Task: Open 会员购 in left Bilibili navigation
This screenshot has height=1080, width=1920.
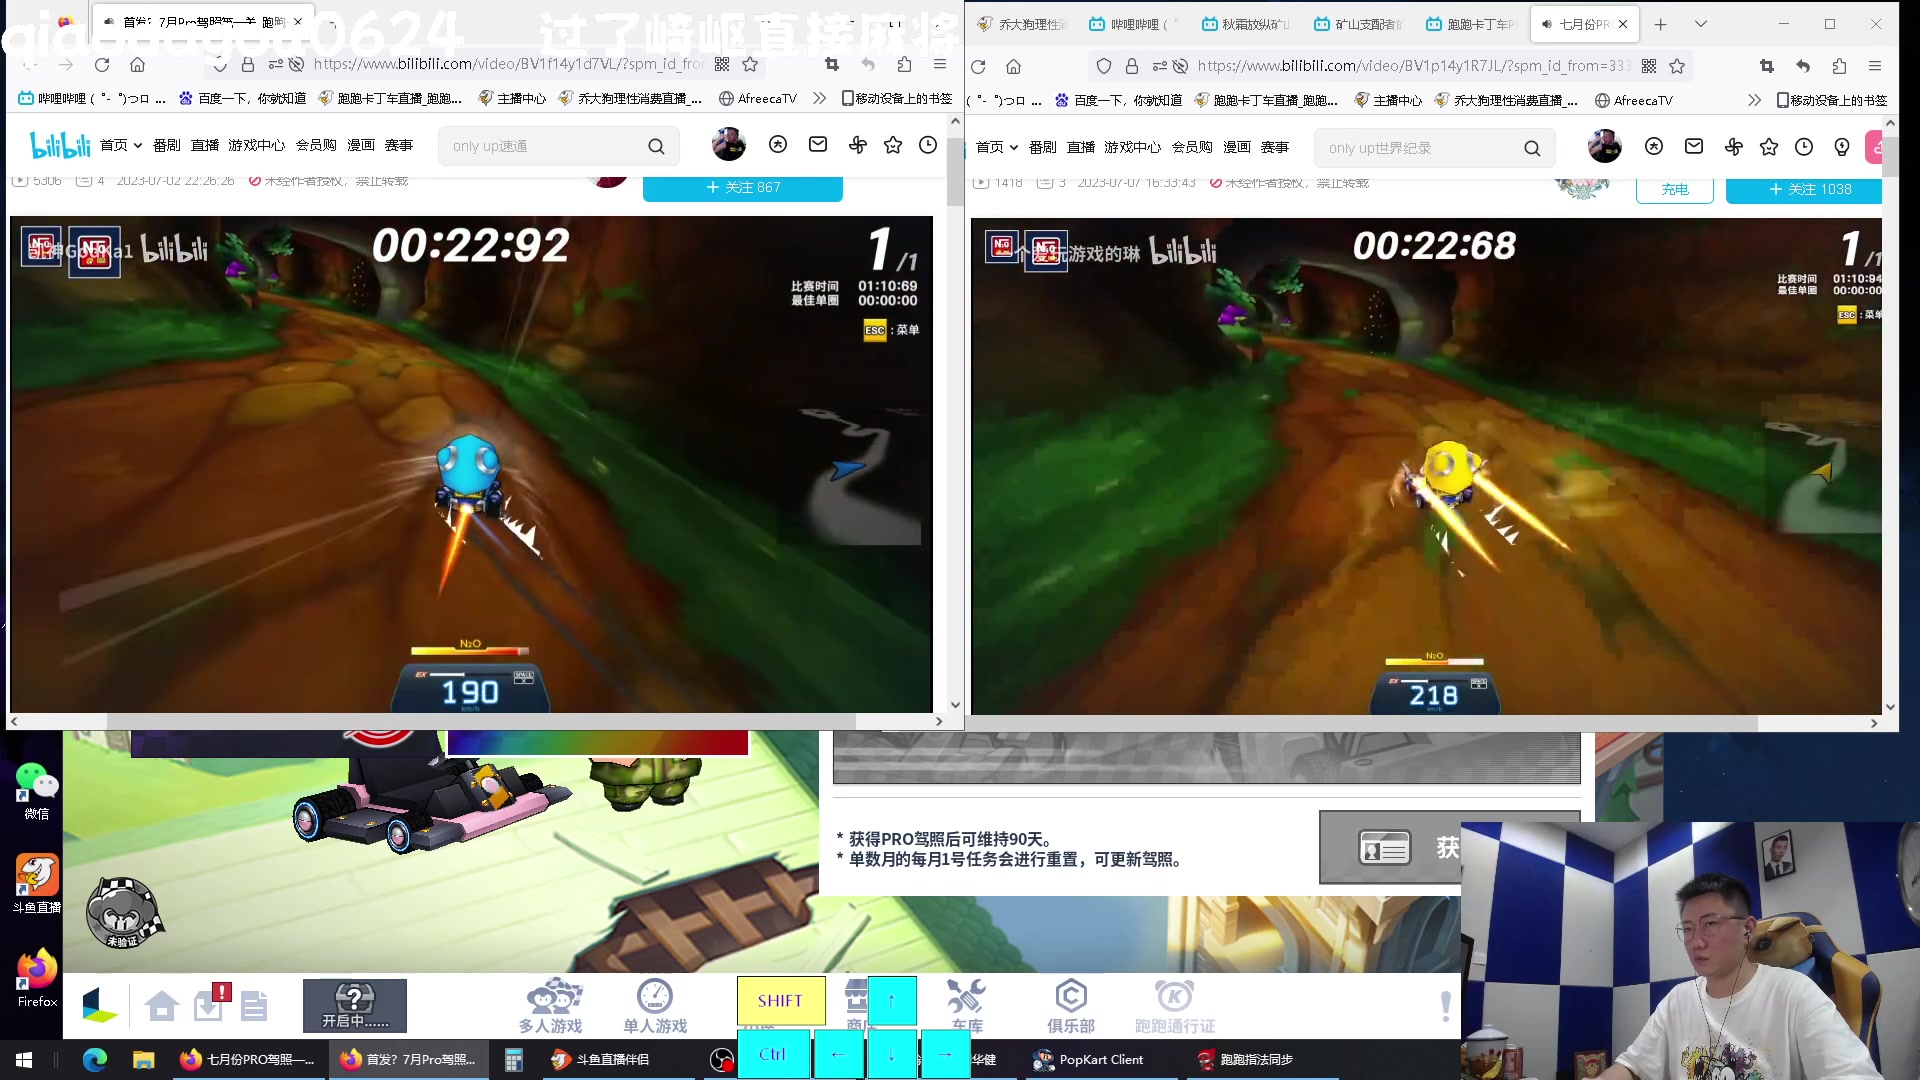Action: coord(316,146)
